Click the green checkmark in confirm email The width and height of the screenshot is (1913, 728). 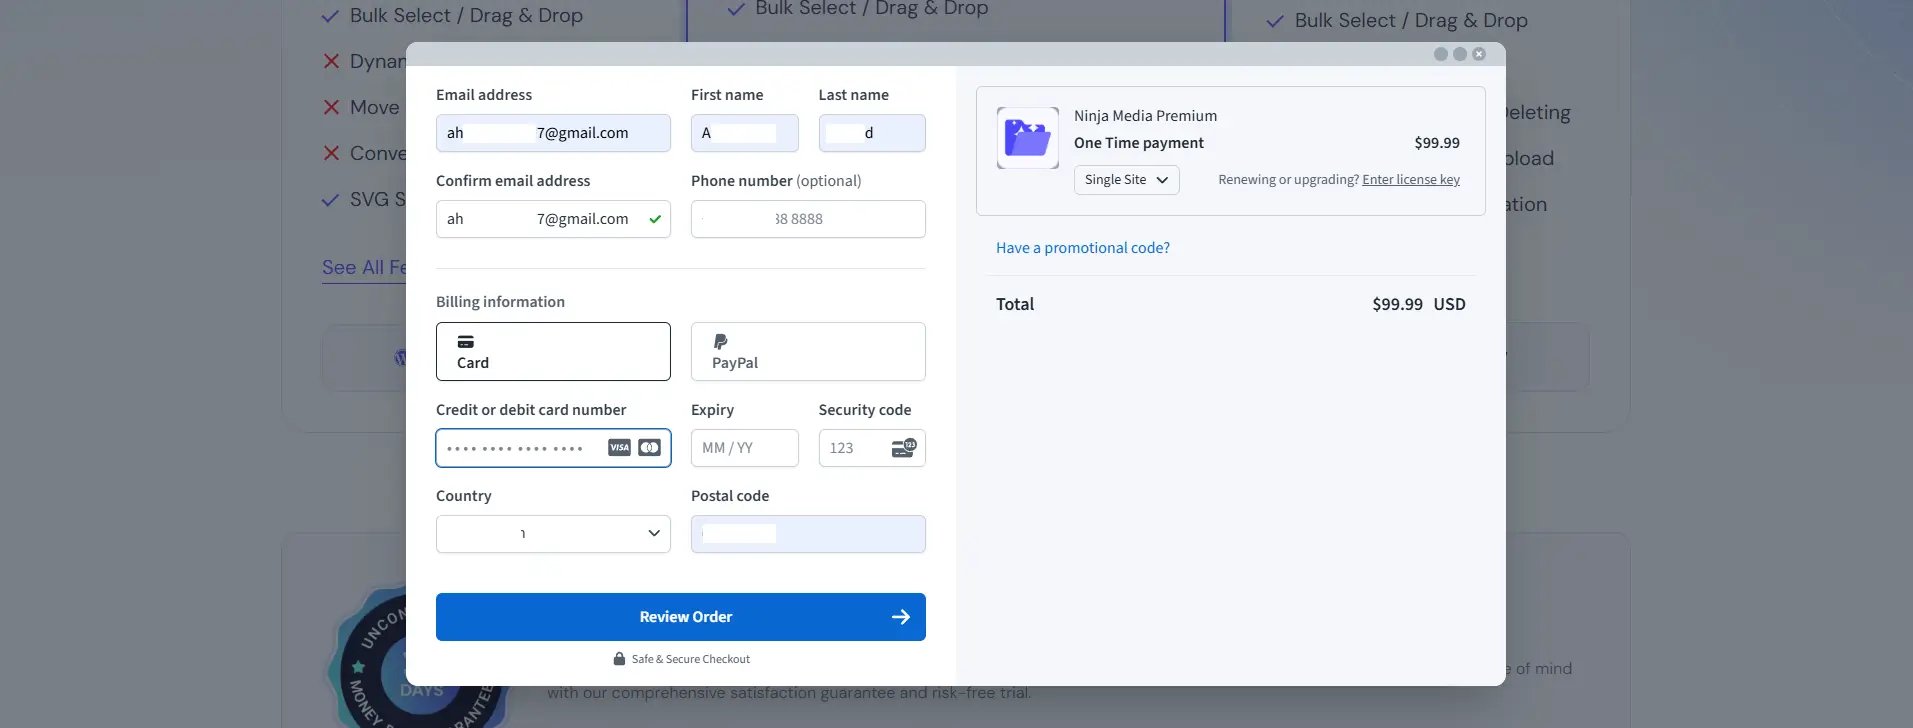655,219
